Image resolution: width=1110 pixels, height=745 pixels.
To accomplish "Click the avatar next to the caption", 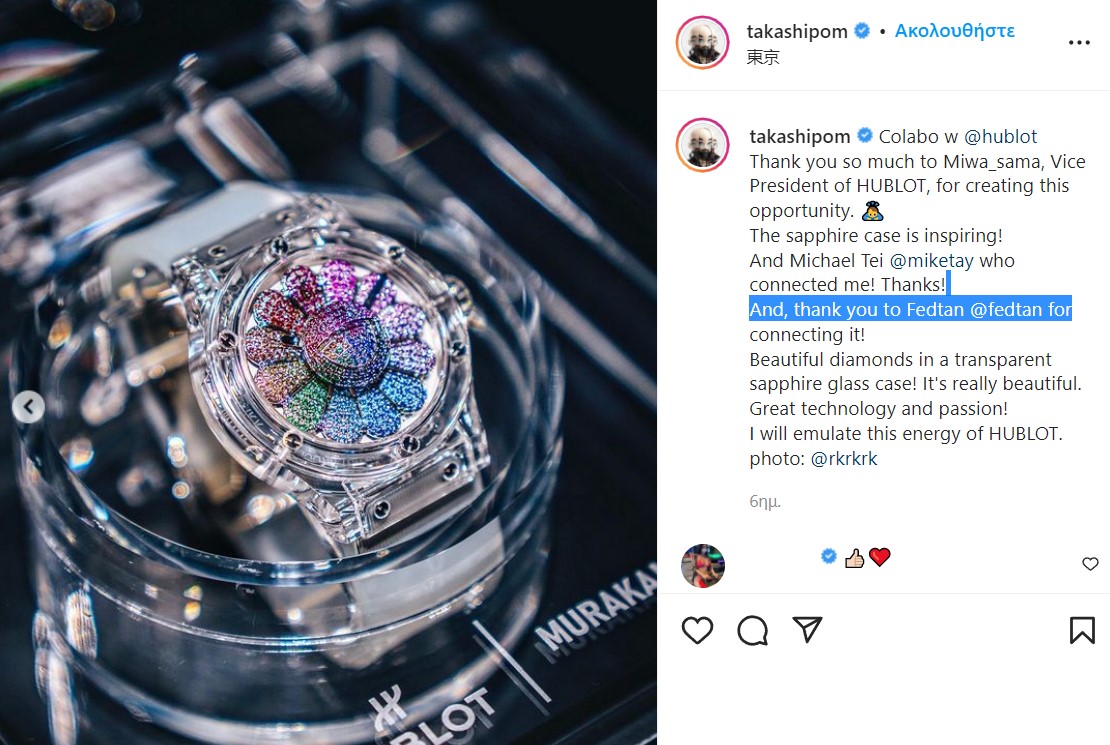I will [x=702, y=145].
